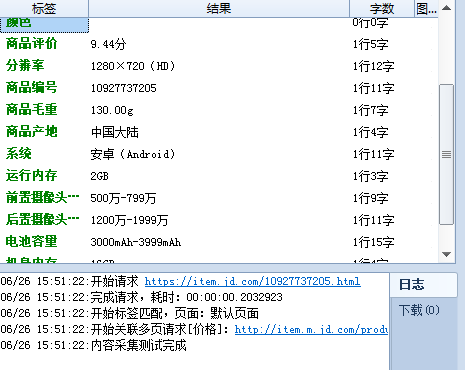Click the 中国大陆 result value
The width and height of the screenshot is (465, 370).
[115, 132]
